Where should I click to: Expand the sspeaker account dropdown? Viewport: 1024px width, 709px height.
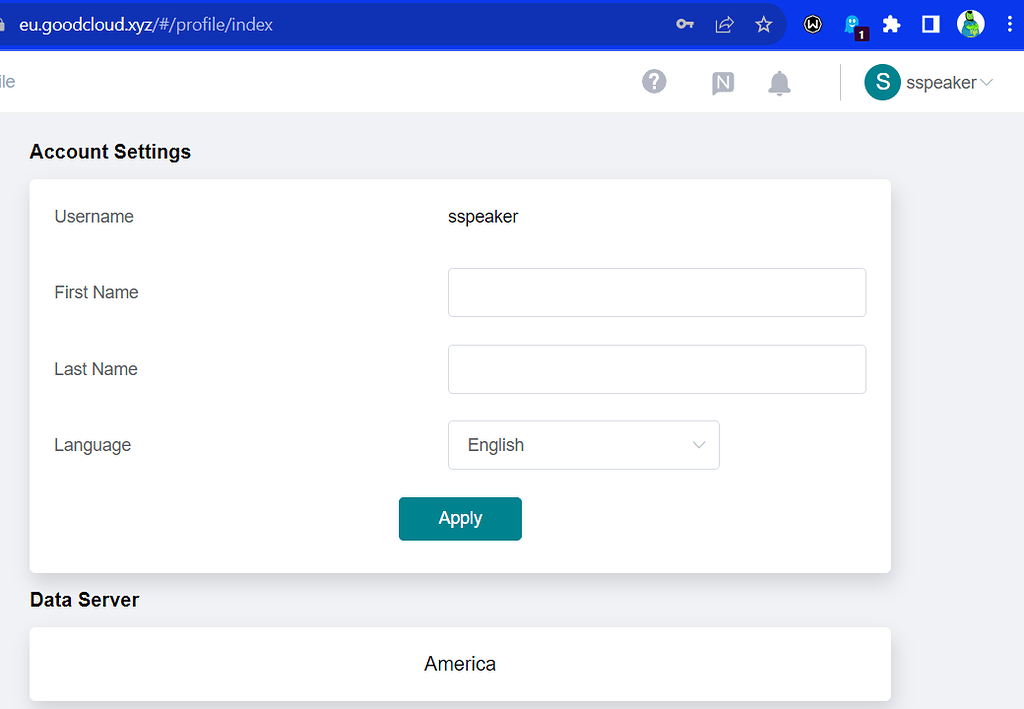coord(950,83)
